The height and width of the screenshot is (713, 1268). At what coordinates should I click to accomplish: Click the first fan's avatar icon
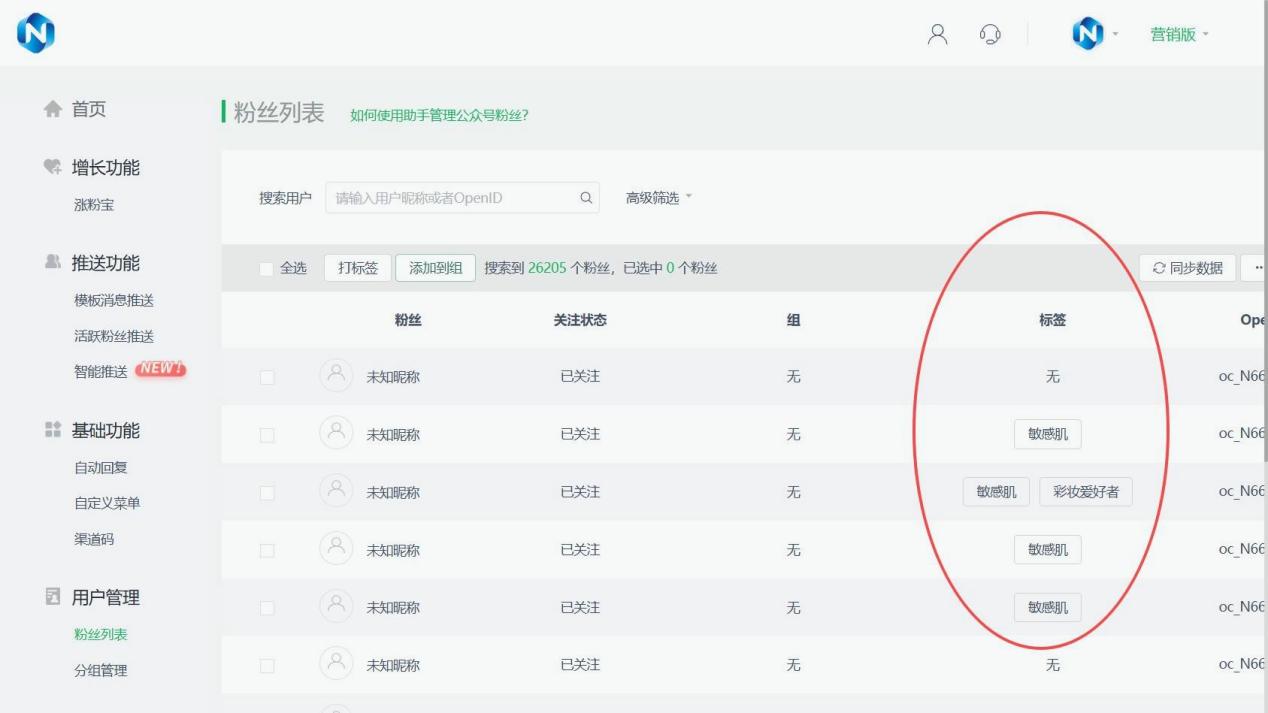point(336,377)
